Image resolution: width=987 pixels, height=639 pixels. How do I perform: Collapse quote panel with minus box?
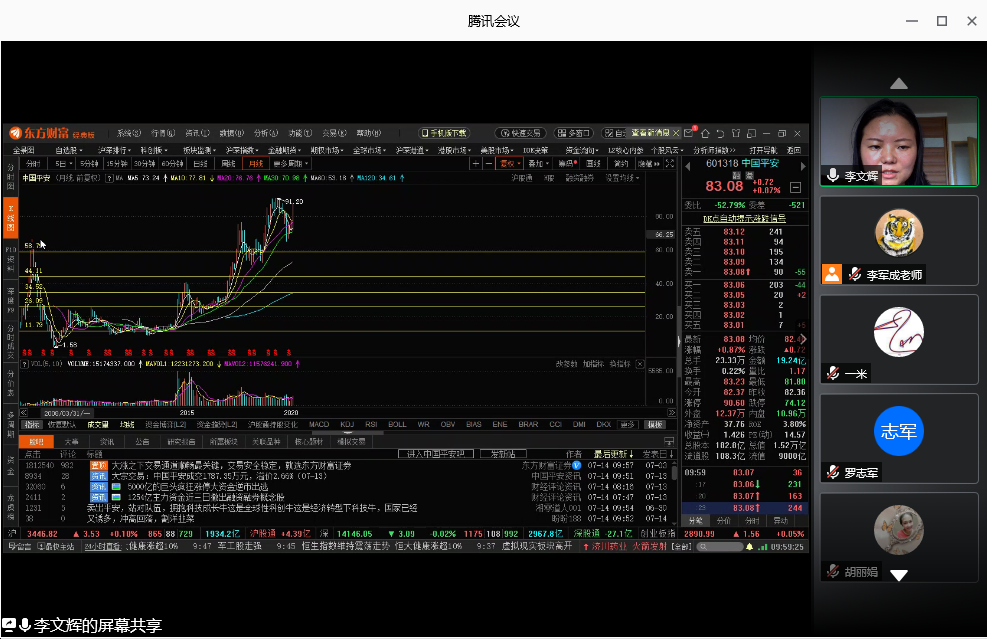click(x=795, y=187)
